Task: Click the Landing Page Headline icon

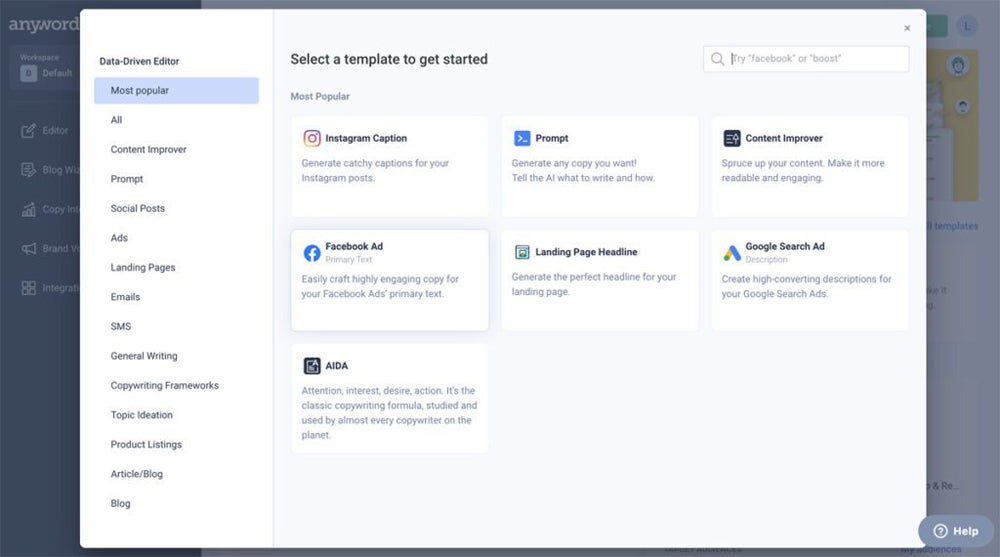Action: click(x=522, y=252)
